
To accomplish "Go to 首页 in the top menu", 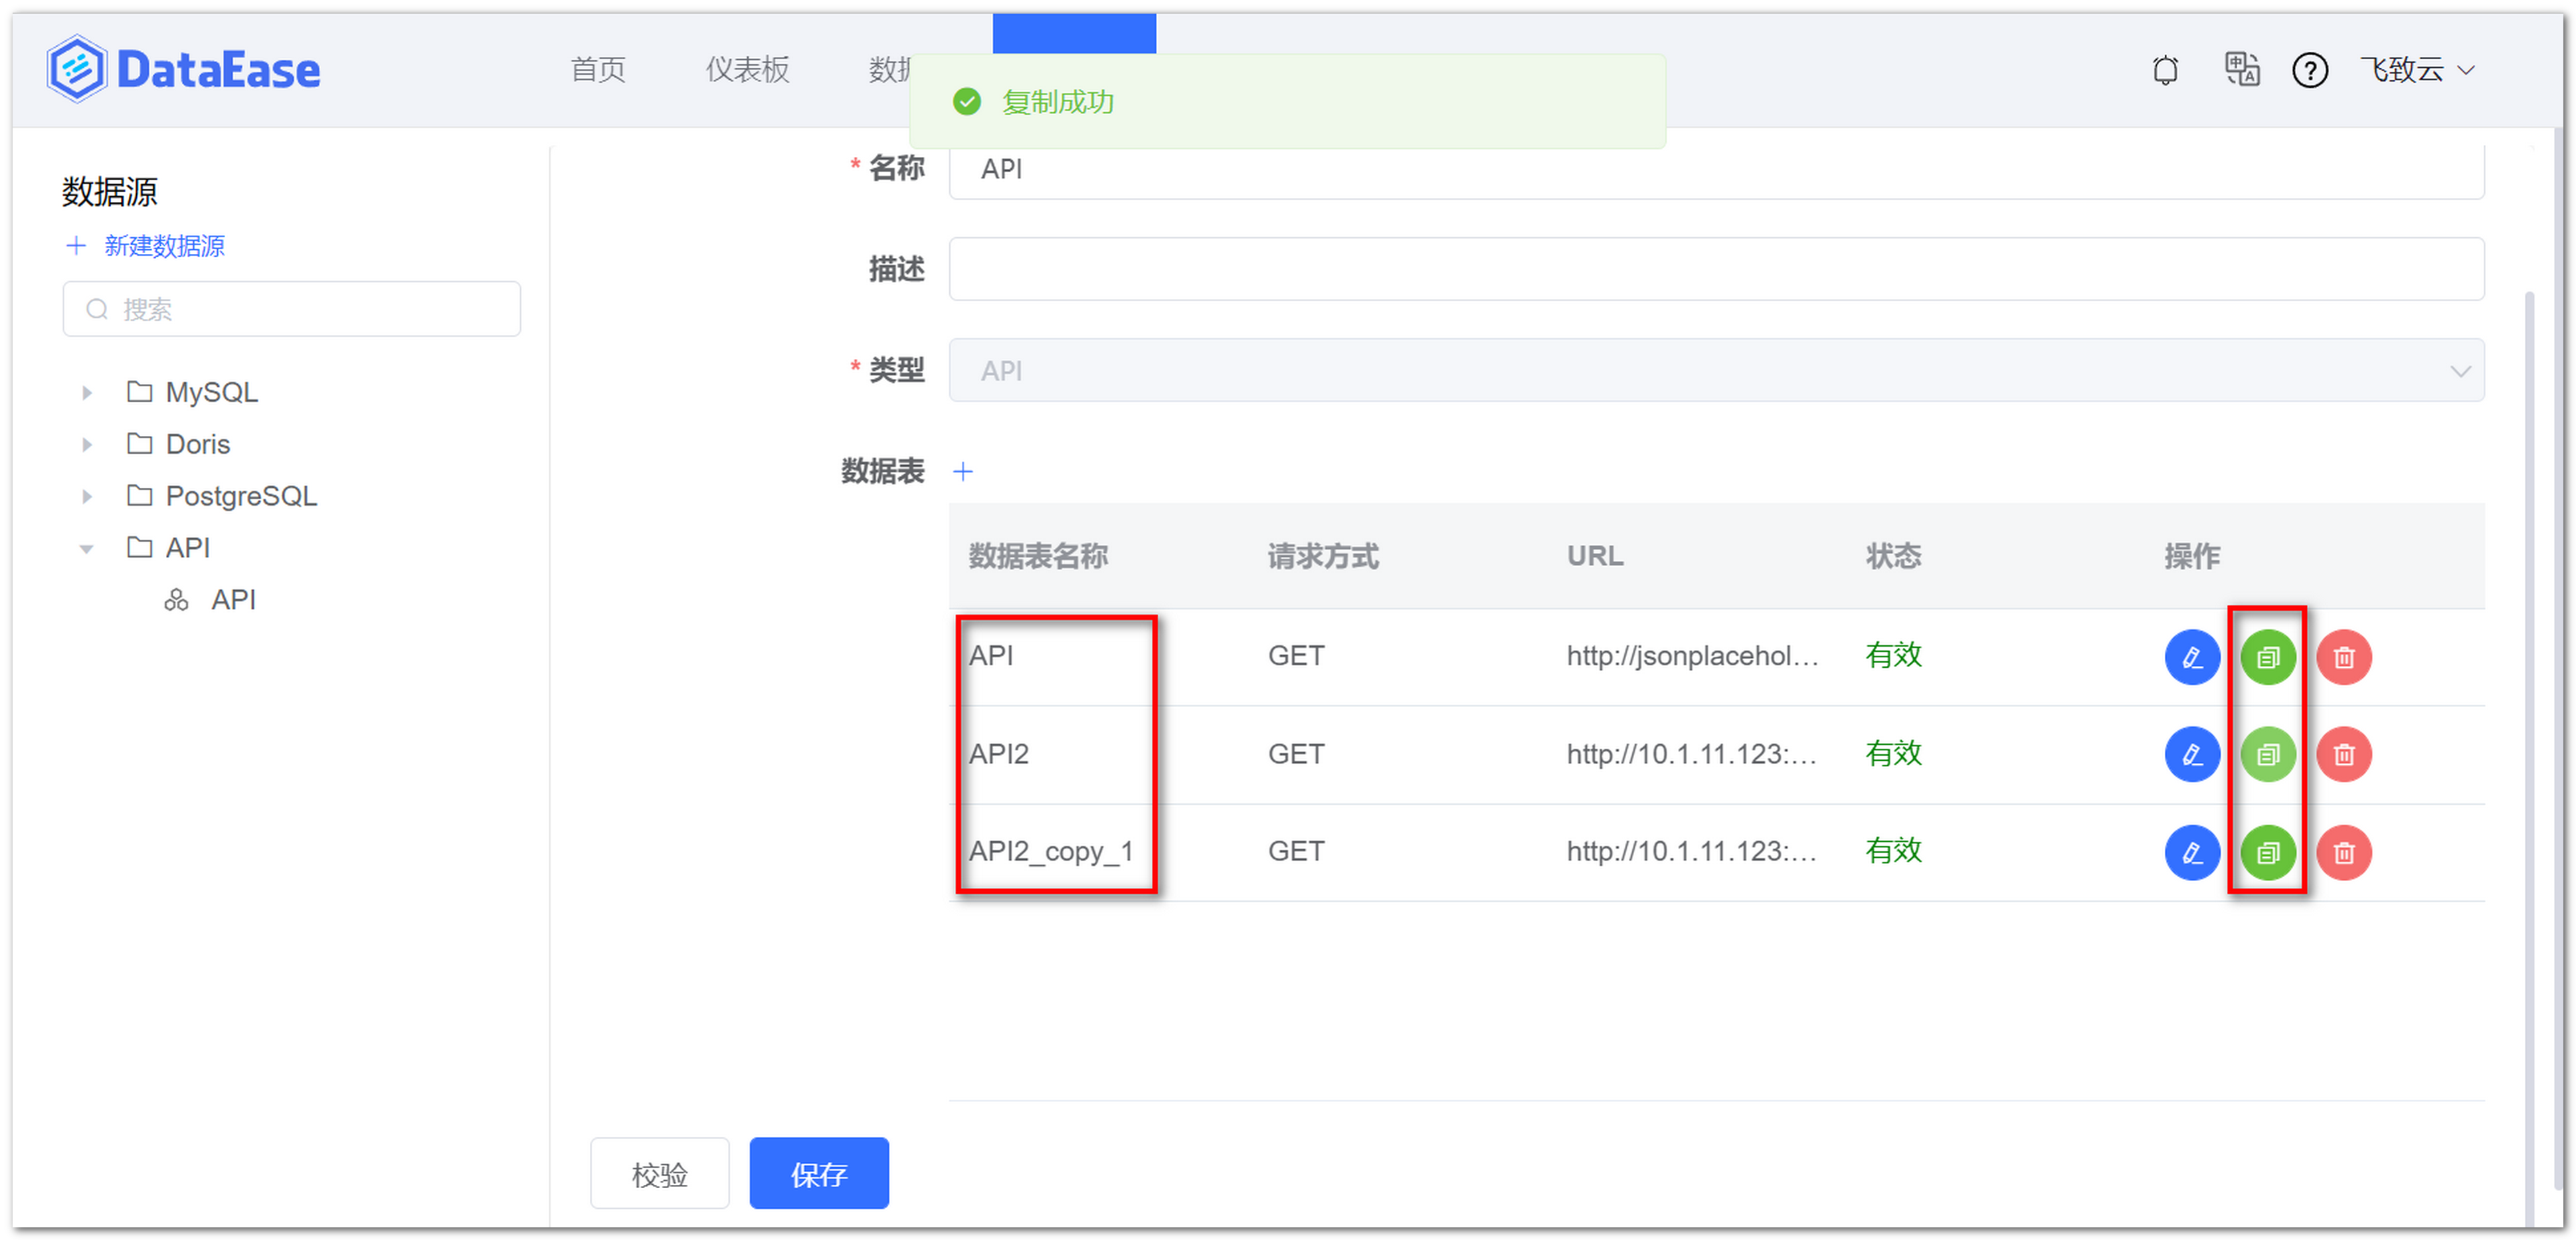I will point(597,69).
